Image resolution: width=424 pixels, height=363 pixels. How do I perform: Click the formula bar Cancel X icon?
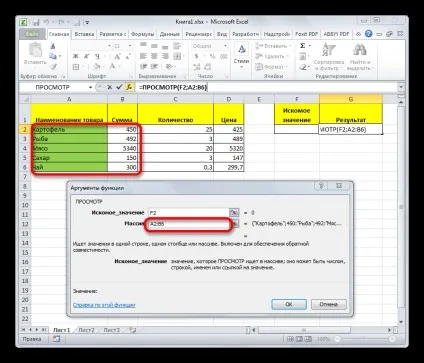point(109,87)
